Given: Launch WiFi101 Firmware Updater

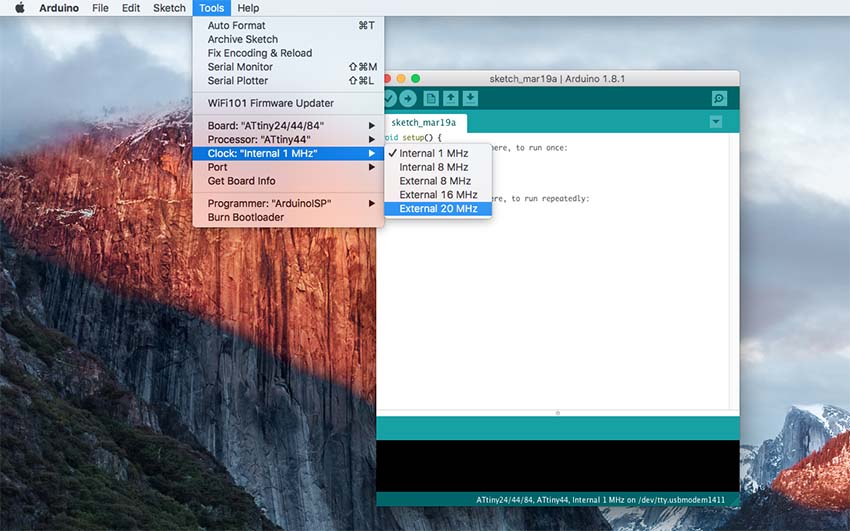Looking at the screenshot, I should [x=288, y=103].
